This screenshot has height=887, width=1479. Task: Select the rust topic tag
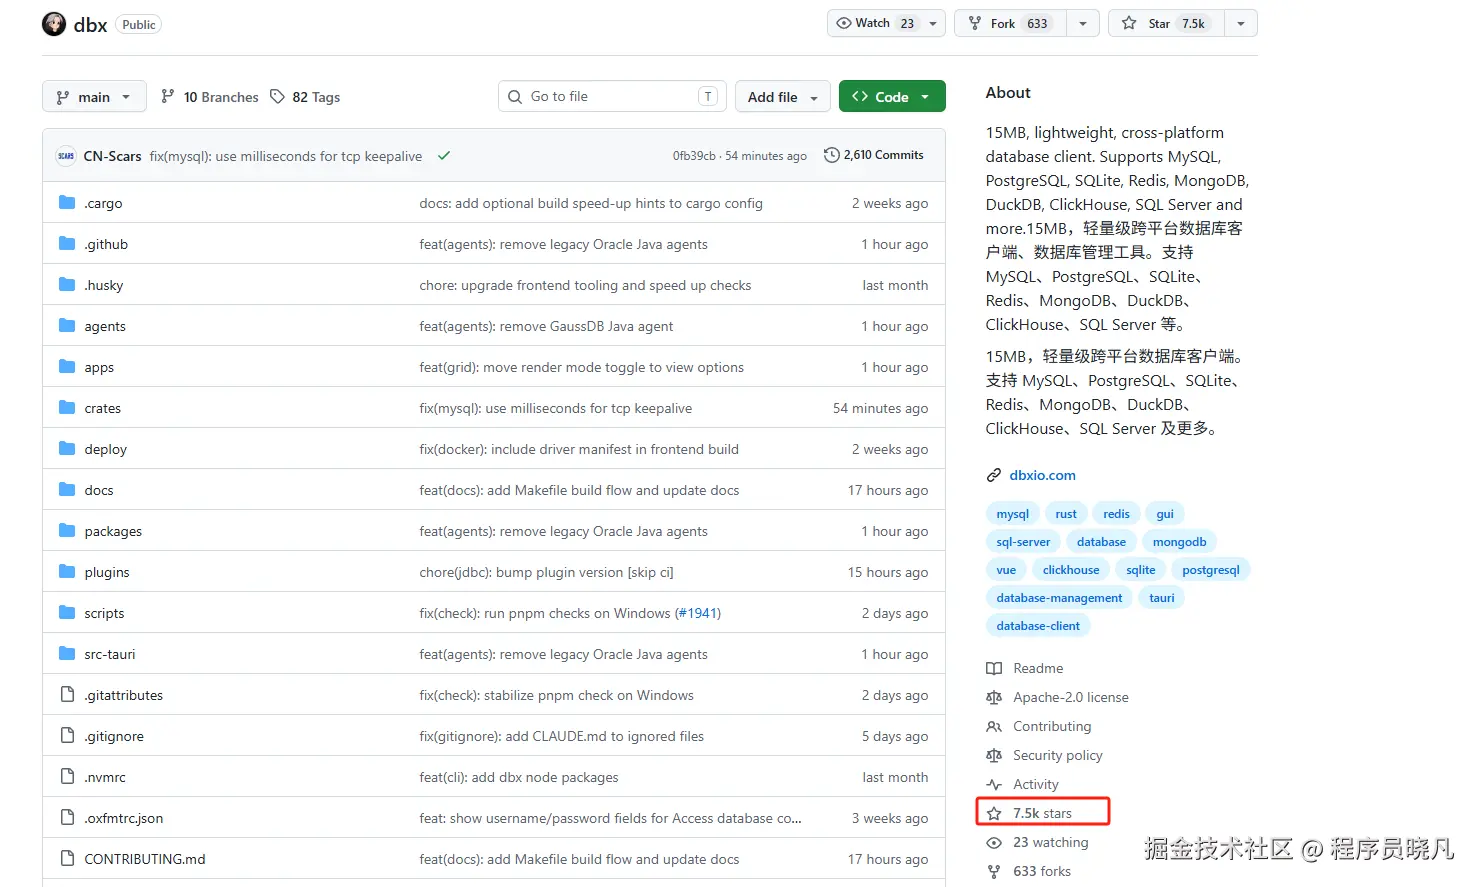click(1066, 514)
